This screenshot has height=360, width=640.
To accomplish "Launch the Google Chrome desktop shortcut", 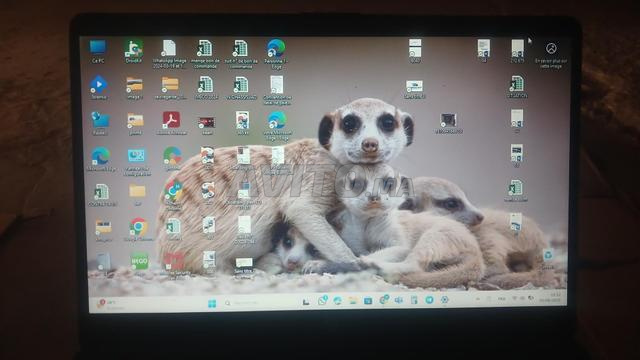I will point(138,229).
